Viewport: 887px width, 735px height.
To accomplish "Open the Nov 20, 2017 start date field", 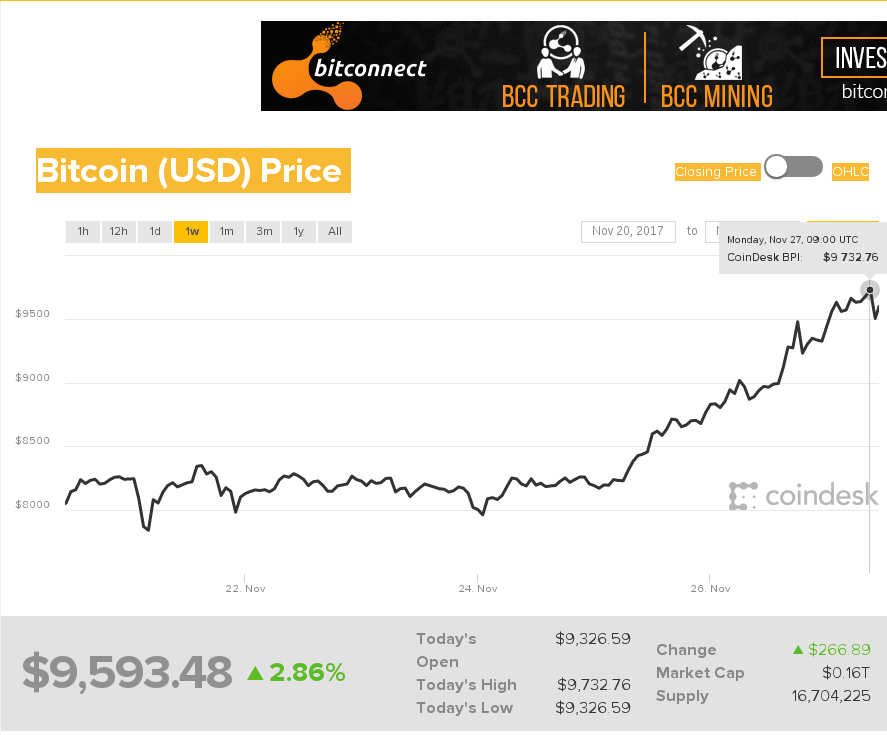I will [x=628, y=231].
